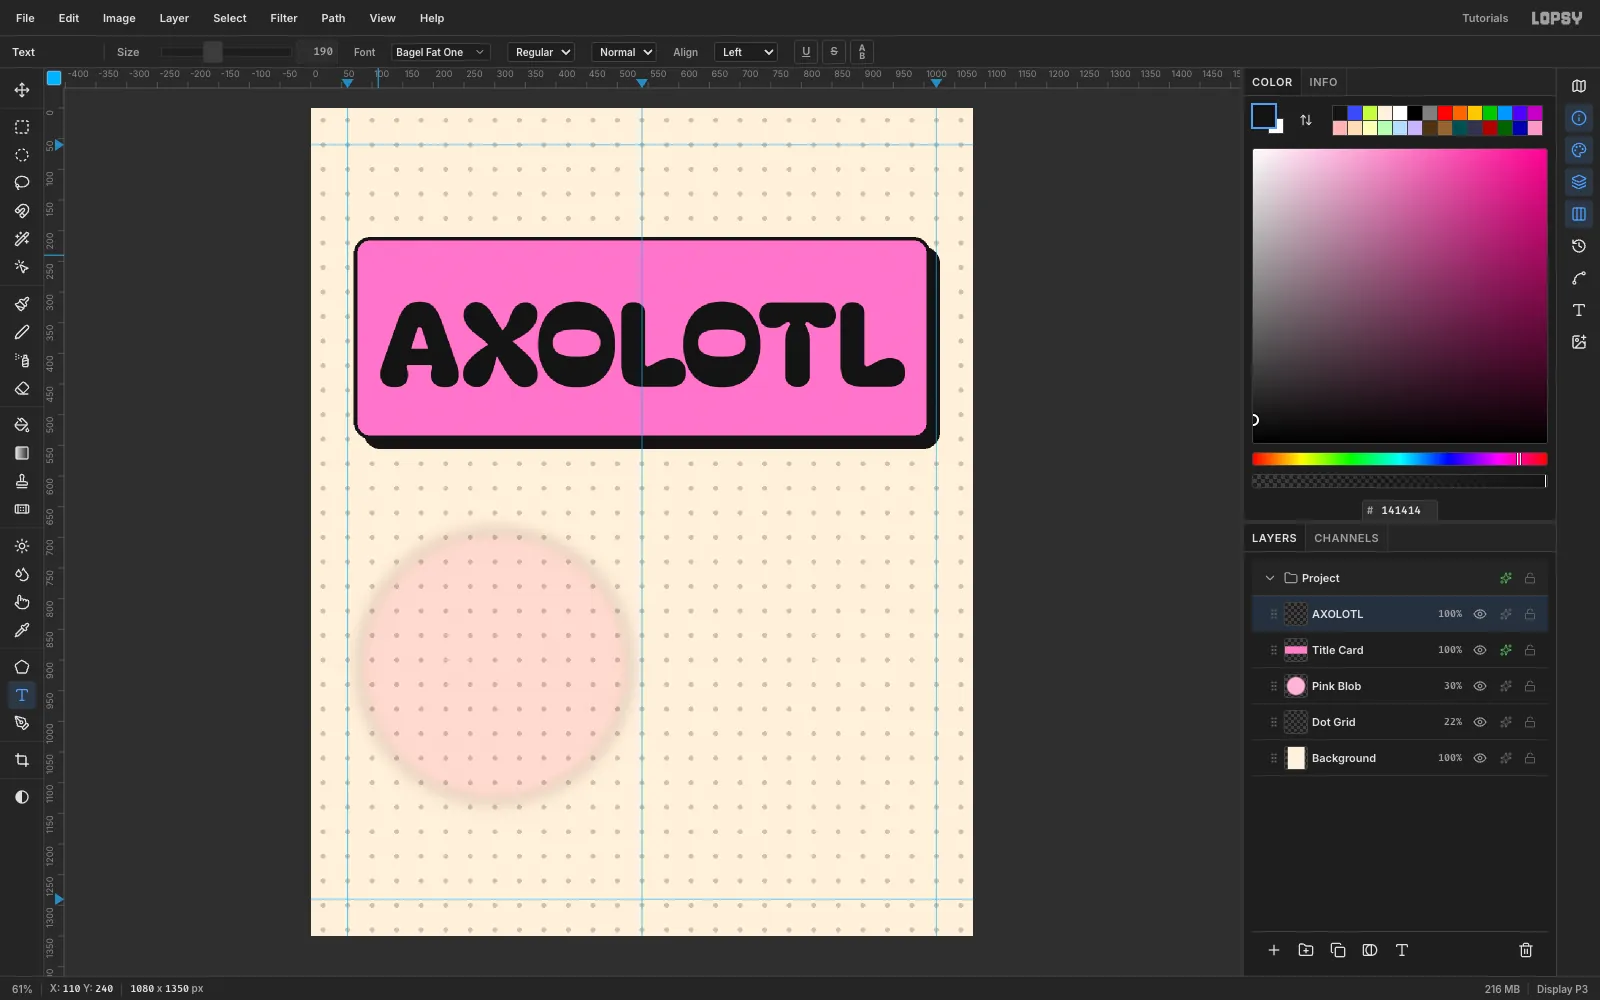Open the Left alignment dropdown

tap(746, 52)
